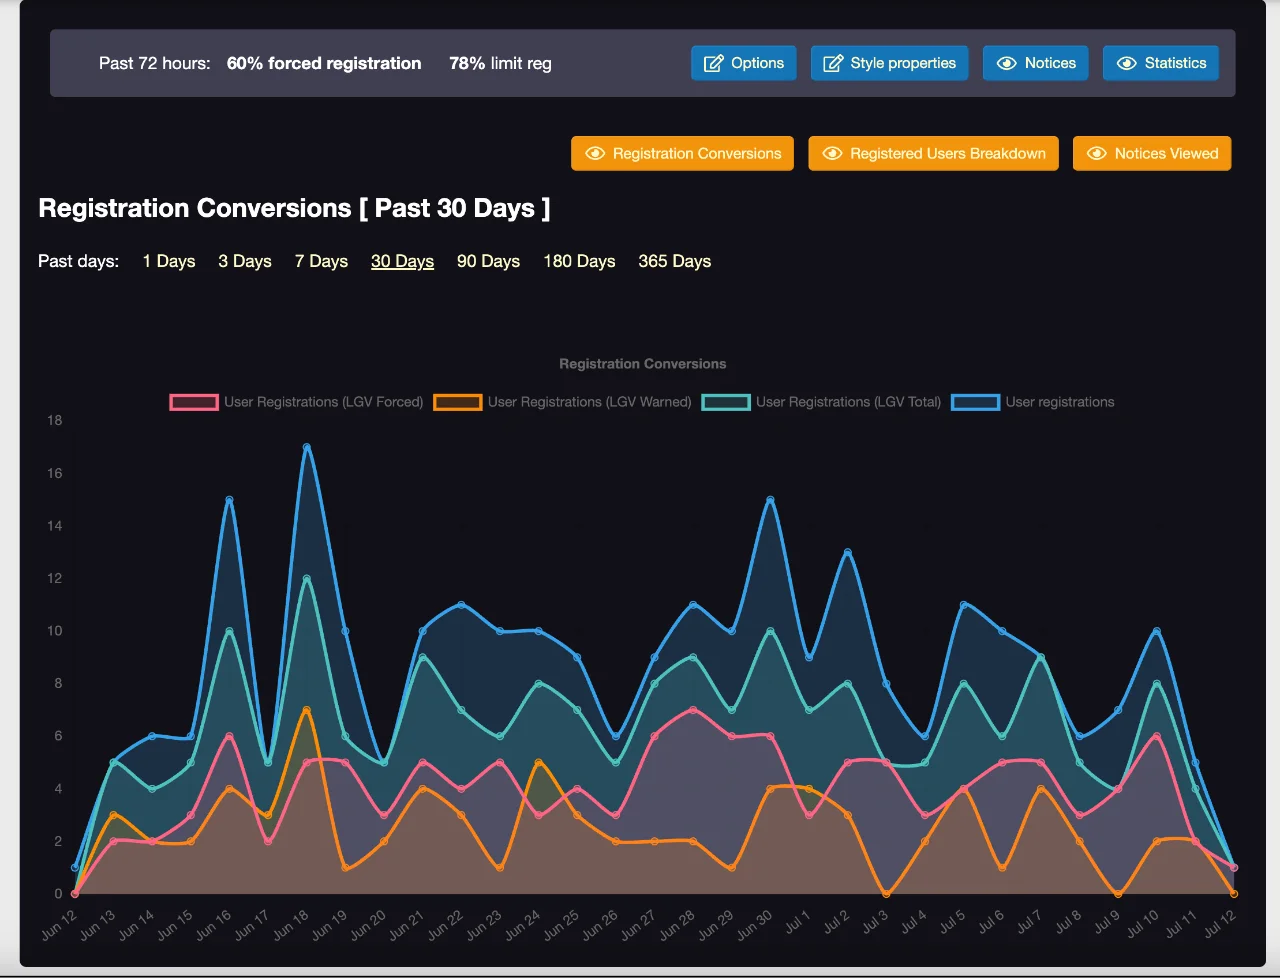
Task: Click the blue User registrations legend swatch
Action: pyautogui.click(x=975, y=402)
